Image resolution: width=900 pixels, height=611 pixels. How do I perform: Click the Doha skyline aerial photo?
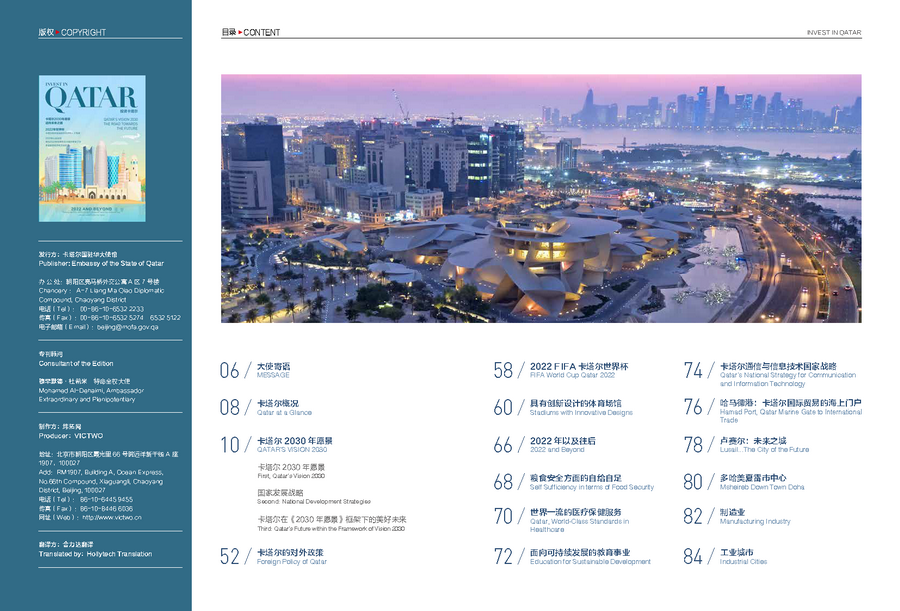coord(541,198)
